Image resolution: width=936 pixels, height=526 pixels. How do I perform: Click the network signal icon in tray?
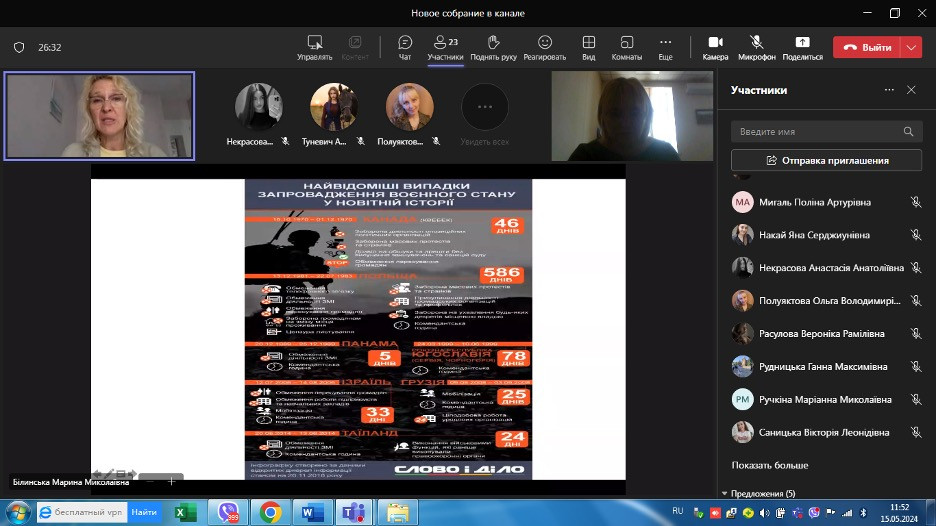[x=847, y=513]
